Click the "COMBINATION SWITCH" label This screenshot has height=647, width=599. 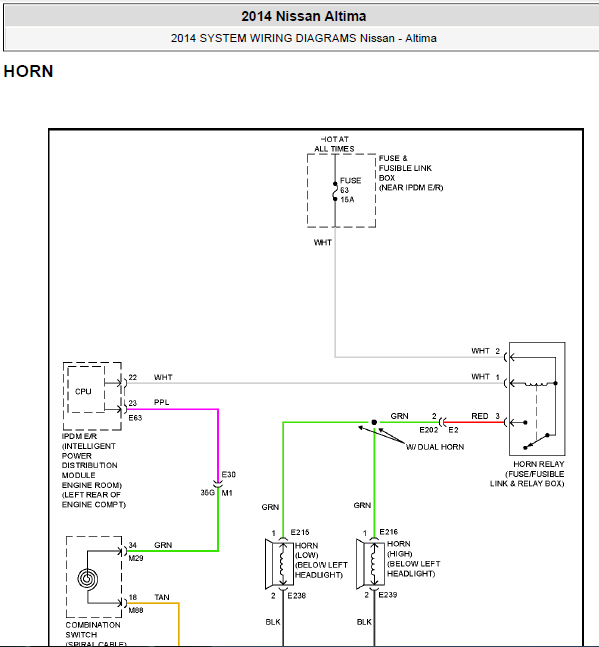point(93,630)
